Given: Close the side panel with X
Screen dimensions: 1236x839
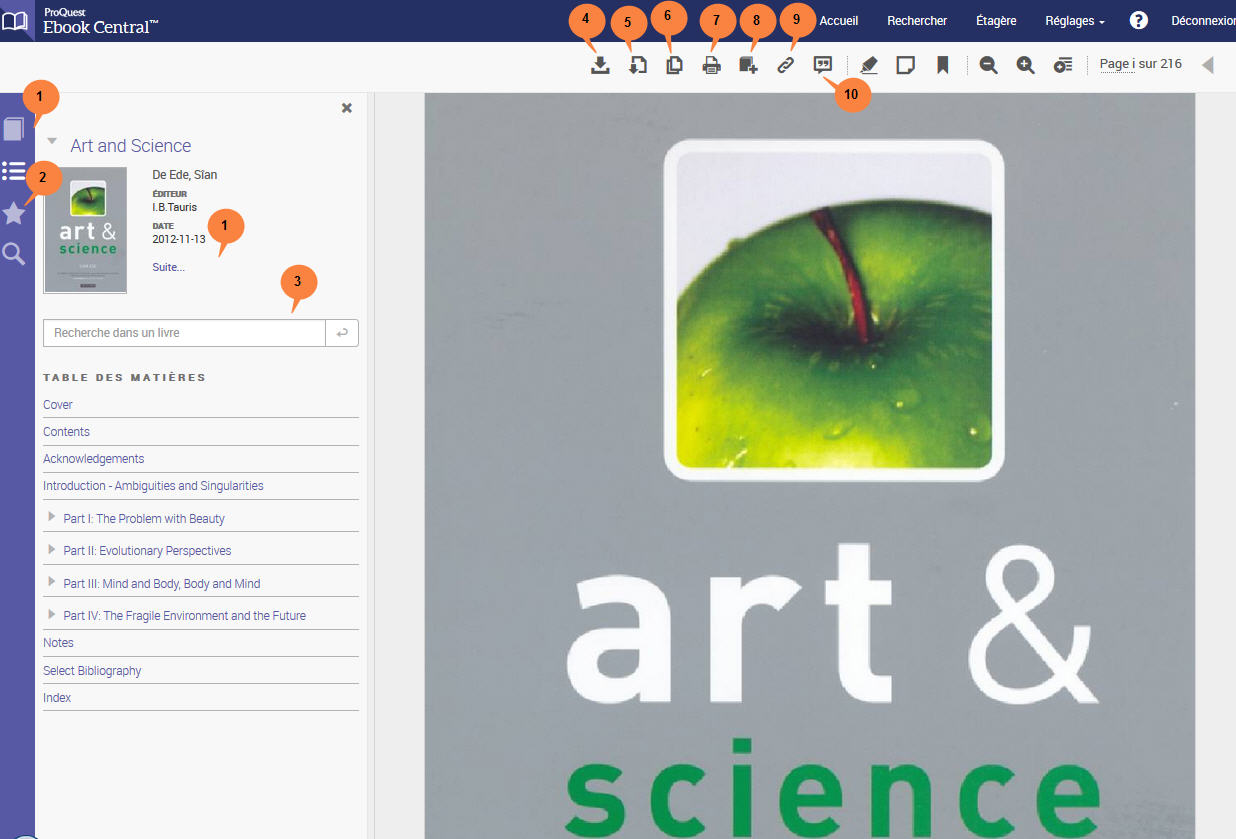Looking at the screenshot, I should 347,108.
